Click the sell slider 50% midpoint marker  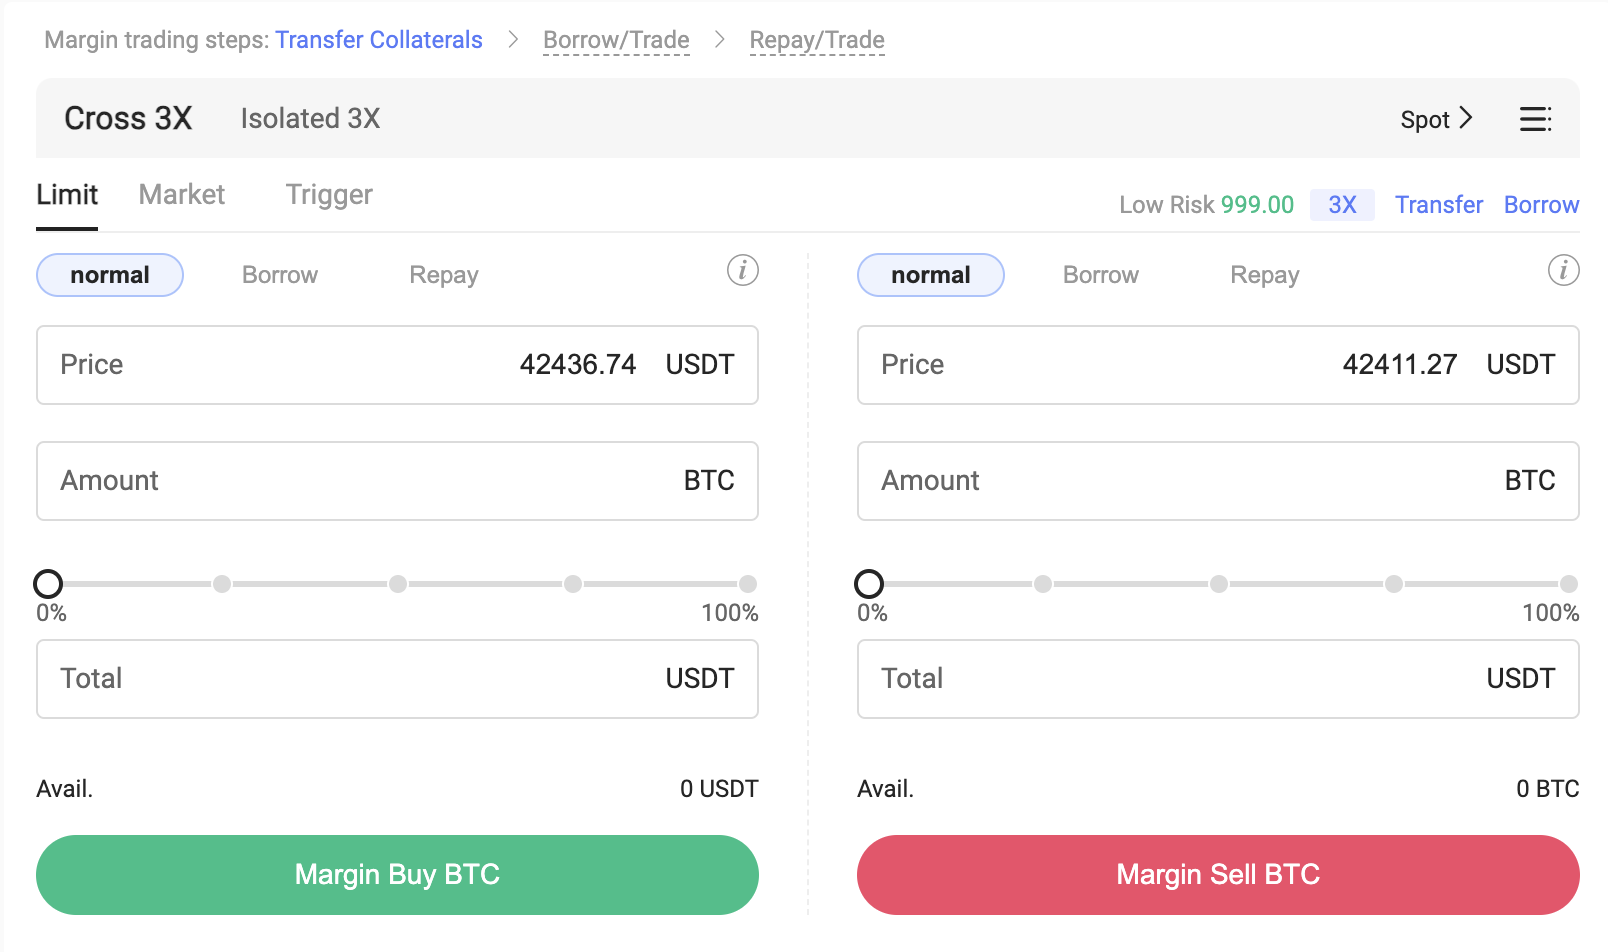tap(1218, 584)
